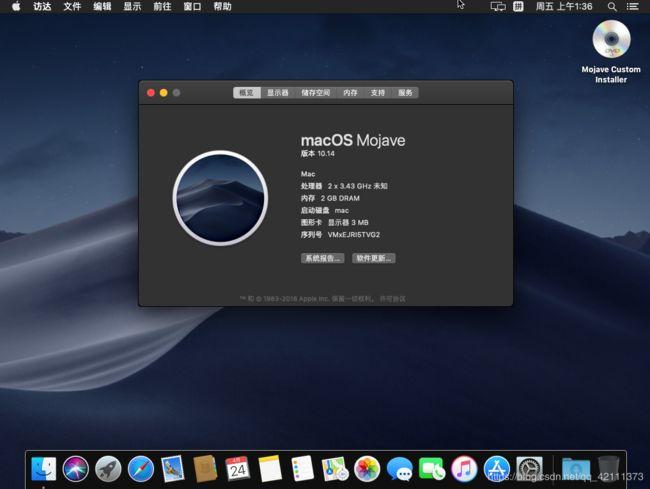The height and width of the screenshot is (489, 650).
Task: Click the macOS Mojave title text
Action: 353,141
